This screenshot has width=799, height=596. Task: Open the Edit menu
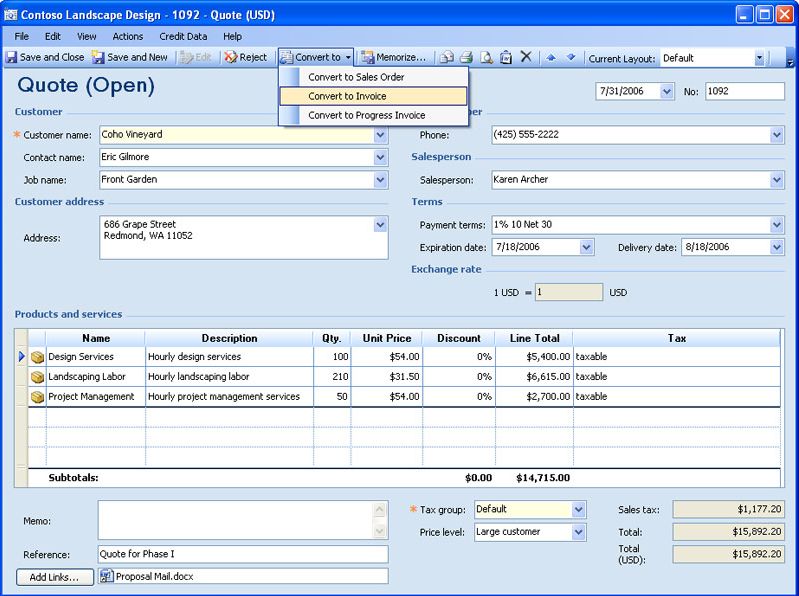click(x=52, y=36)
